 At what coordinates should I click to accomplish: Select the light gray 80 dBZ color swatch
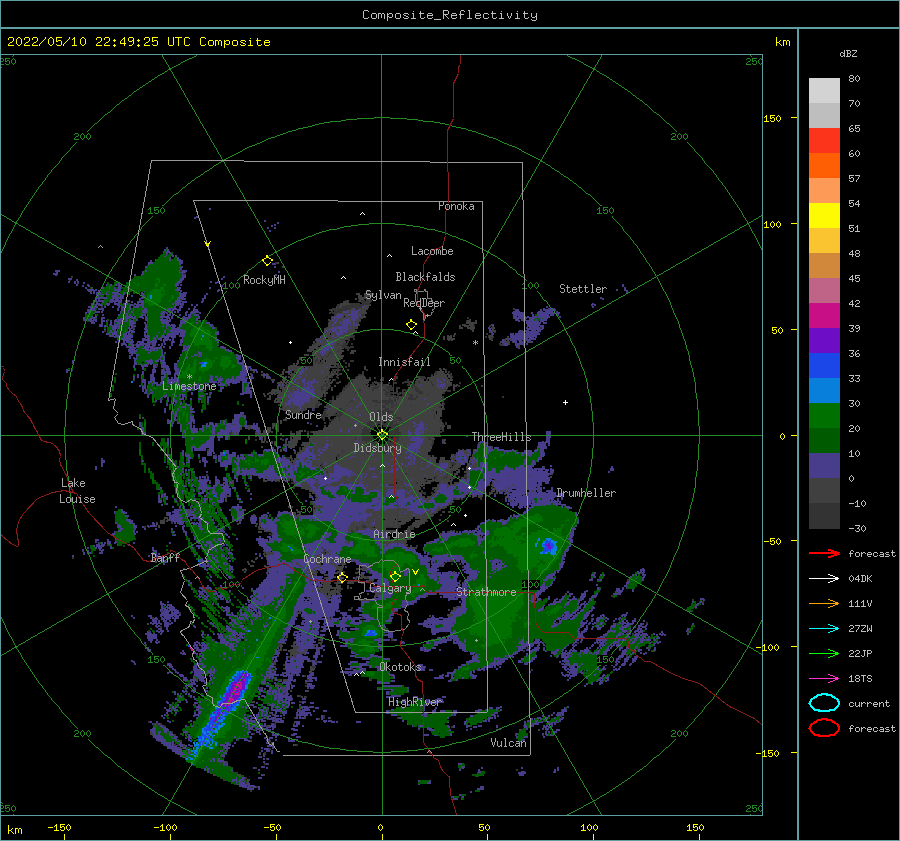click(824, 90)
